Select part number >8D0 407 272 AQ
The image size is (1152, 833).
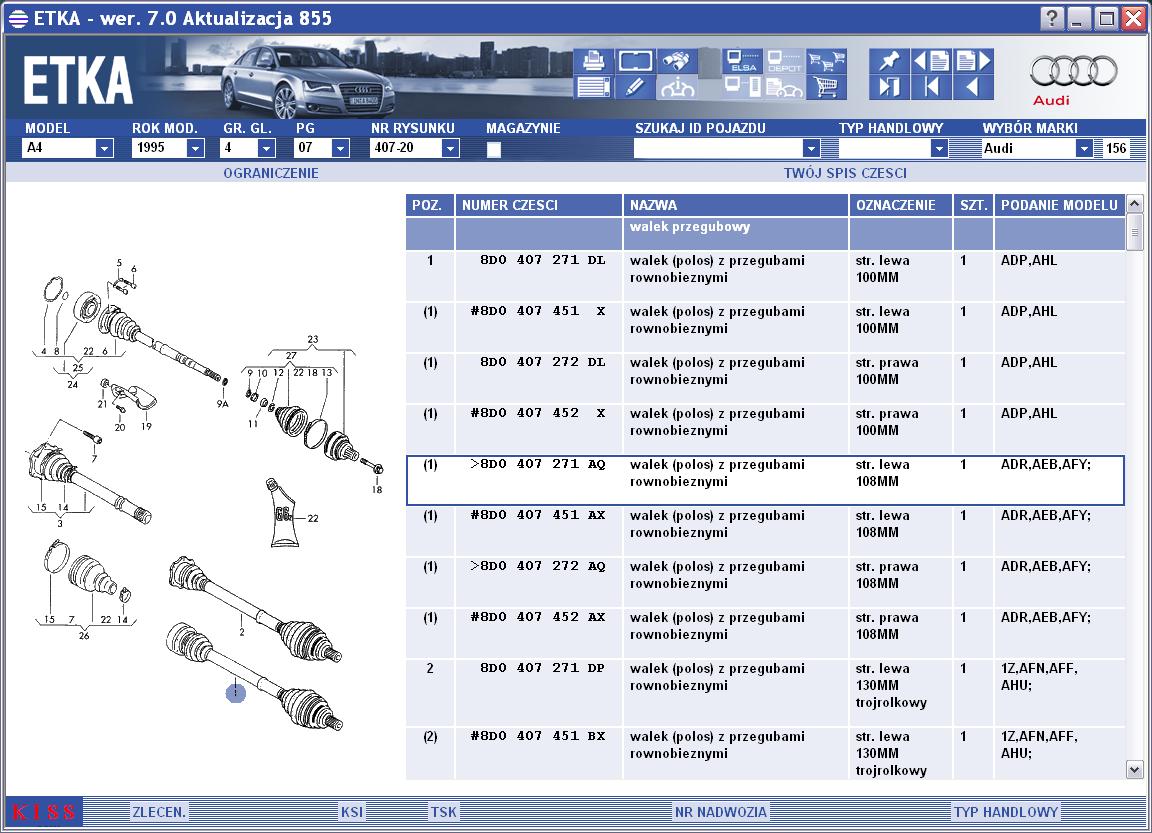(538, 566)
